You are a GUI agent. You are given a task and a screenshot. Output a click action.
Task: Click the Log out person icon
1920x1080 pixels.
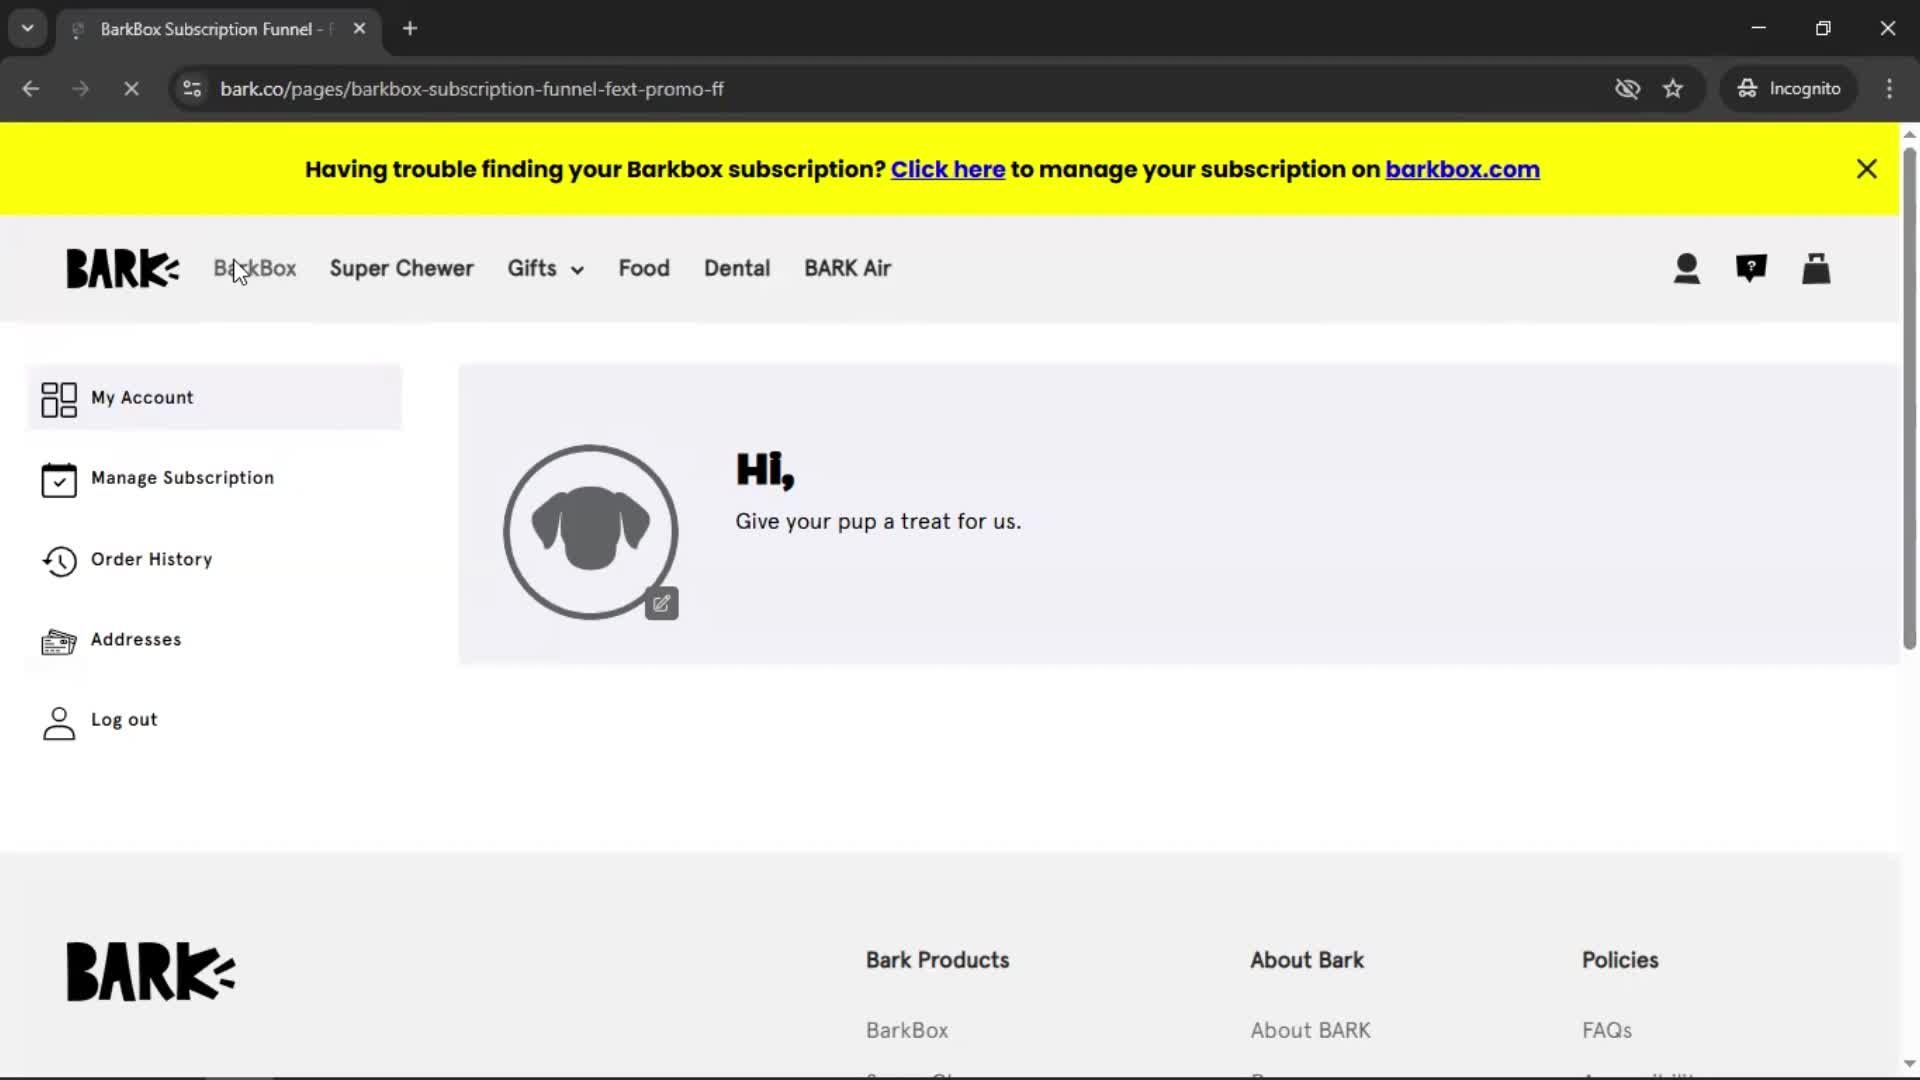point(59,722)
